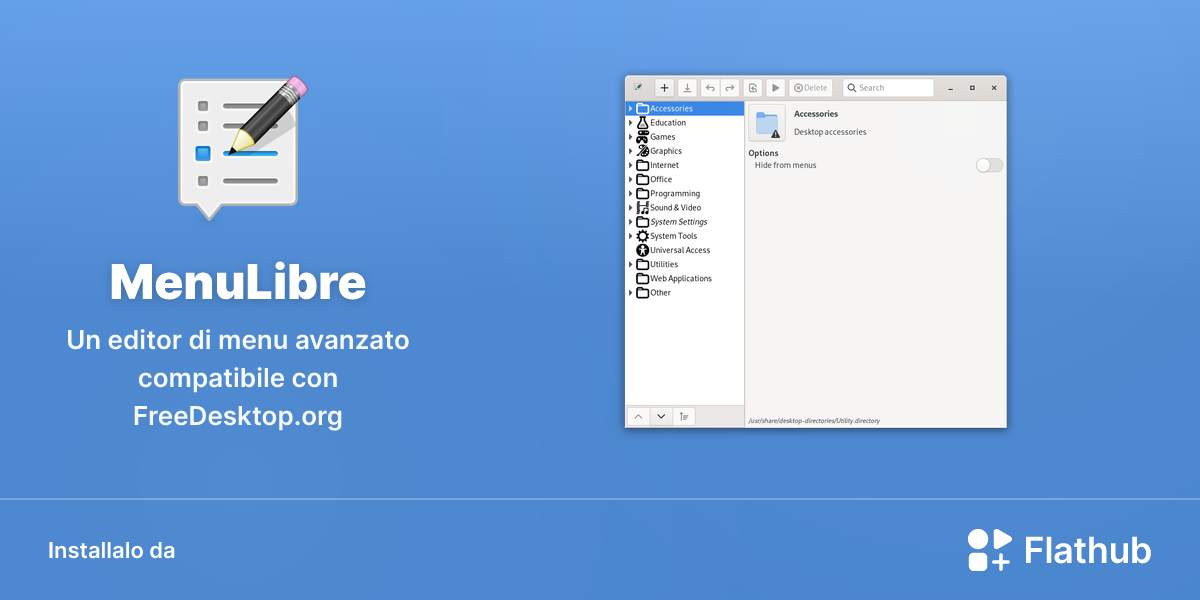Move the selected item down
Viewport: 1200px width, 600px height.
coord(661,417)
